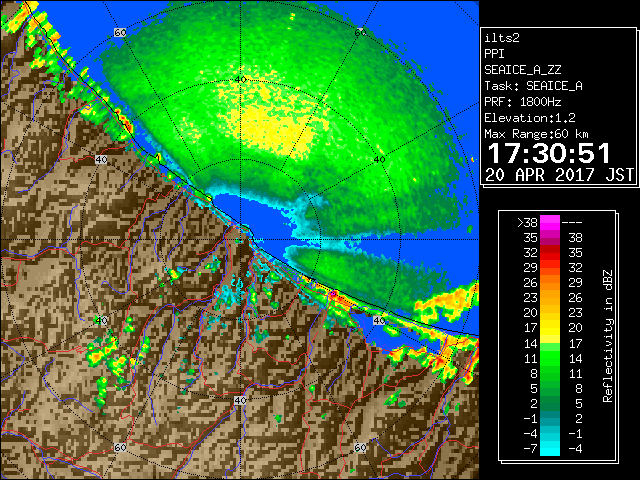Click the '>38' legend value
Screen dimensions: 640x480
[x=527, y=223]
